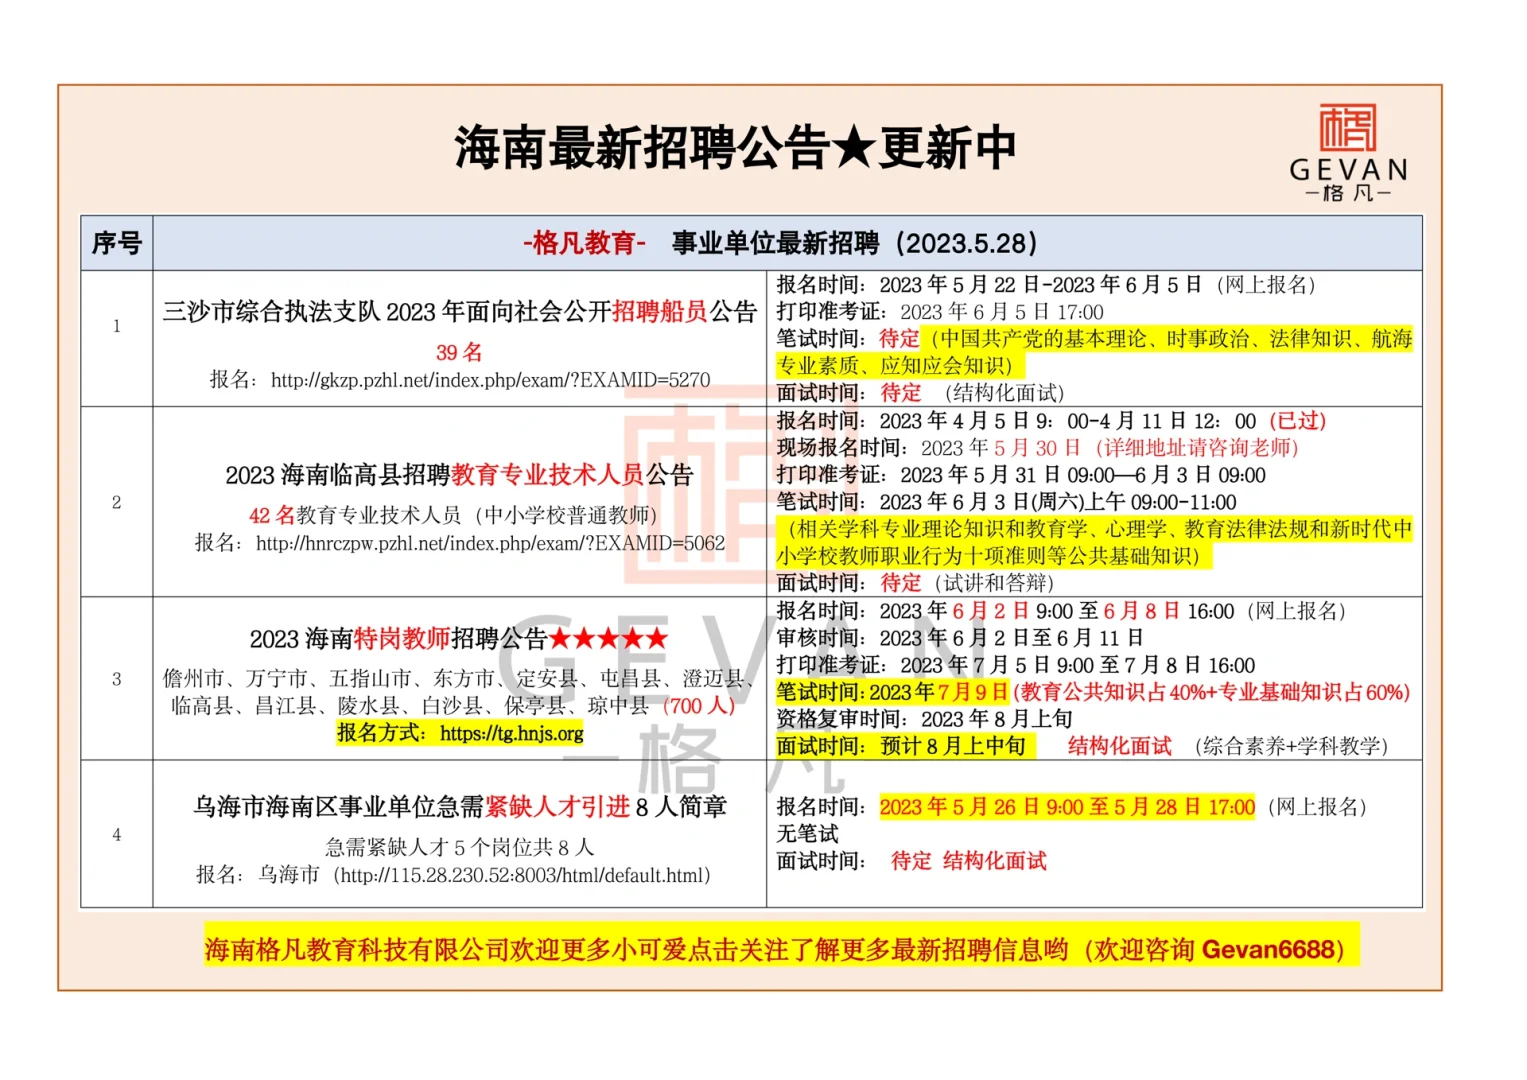
Task: Select row number 3 in the 序号 column
Action: click(x=117, y=679)
